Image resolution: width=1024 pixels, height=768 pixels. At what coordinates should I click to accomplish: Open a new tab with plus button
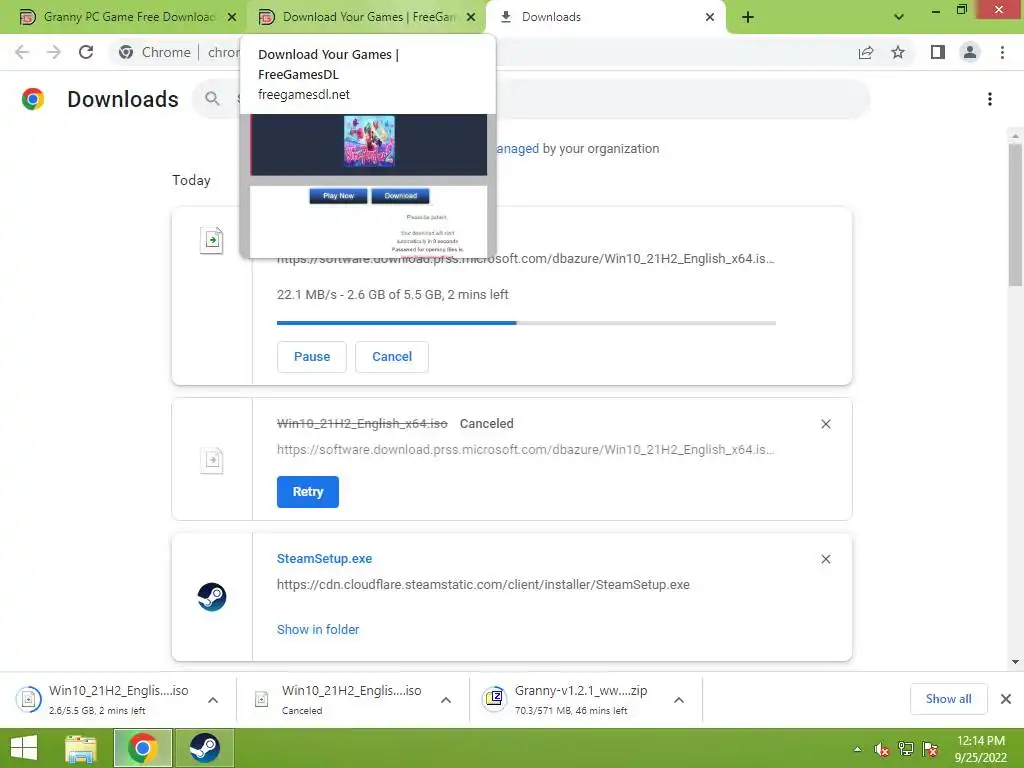point(748,17)
